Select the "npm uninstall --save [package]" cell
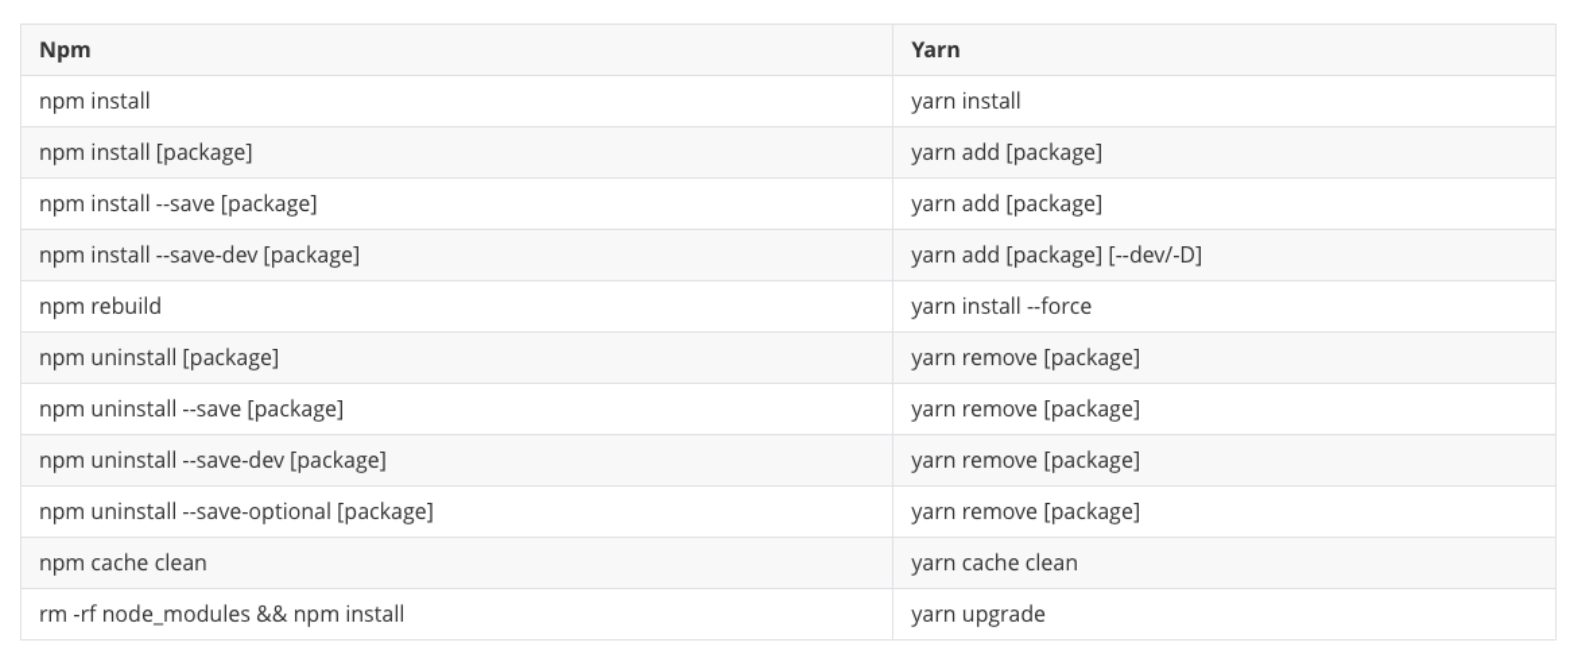This screenshot has width=1577, height=662. 191,409
